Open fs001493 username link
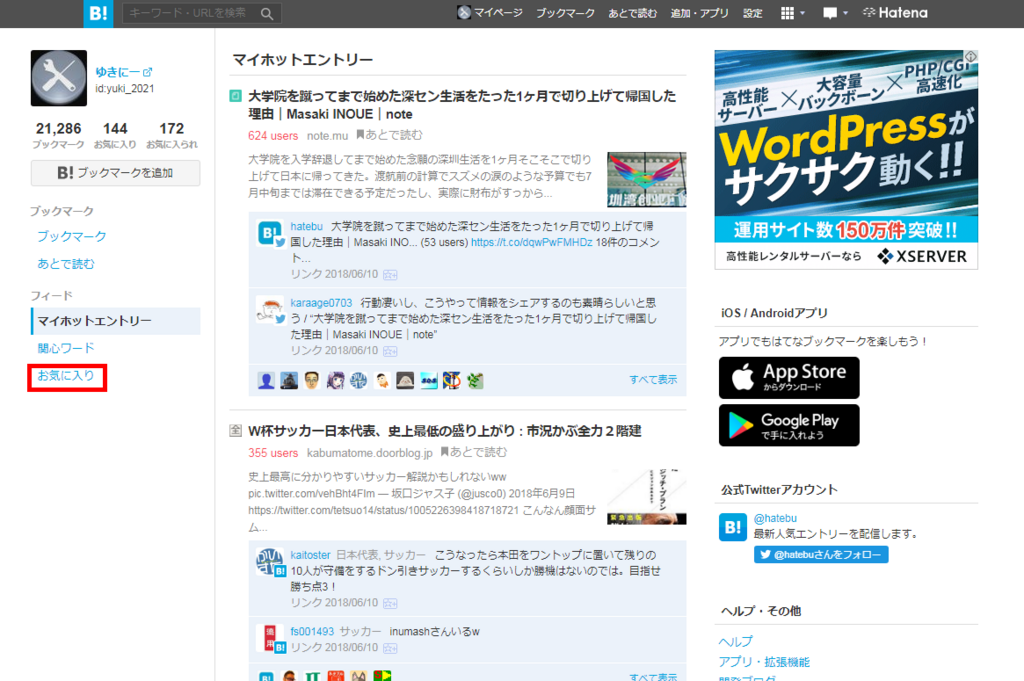Viewport: 1024px width, 681px height. click(312, 631)
